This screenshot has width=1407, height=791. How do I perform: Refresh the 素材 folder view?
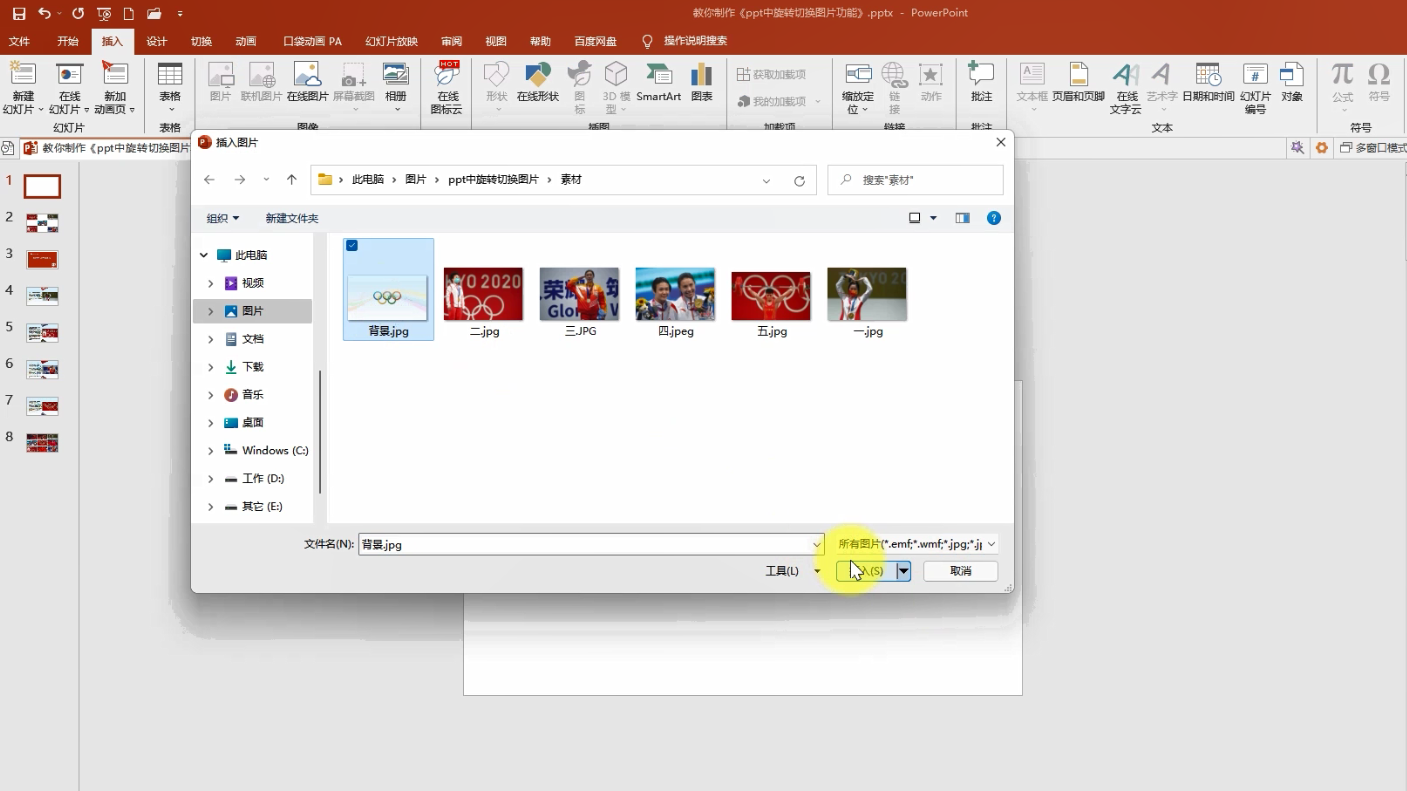coord(799,181)
